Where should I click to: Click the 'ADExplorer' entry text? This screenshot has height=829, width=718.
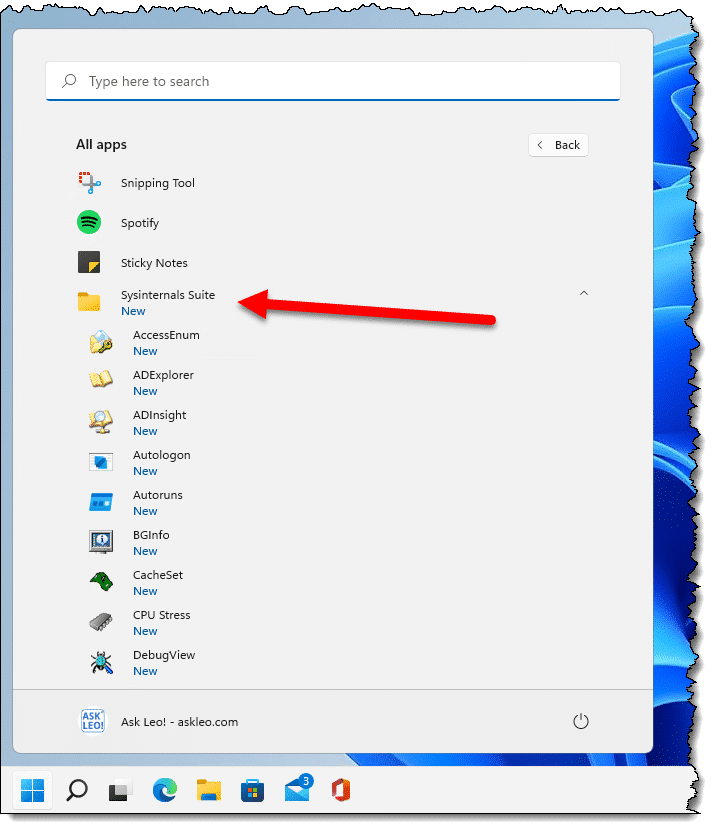(x=163, y=375)
